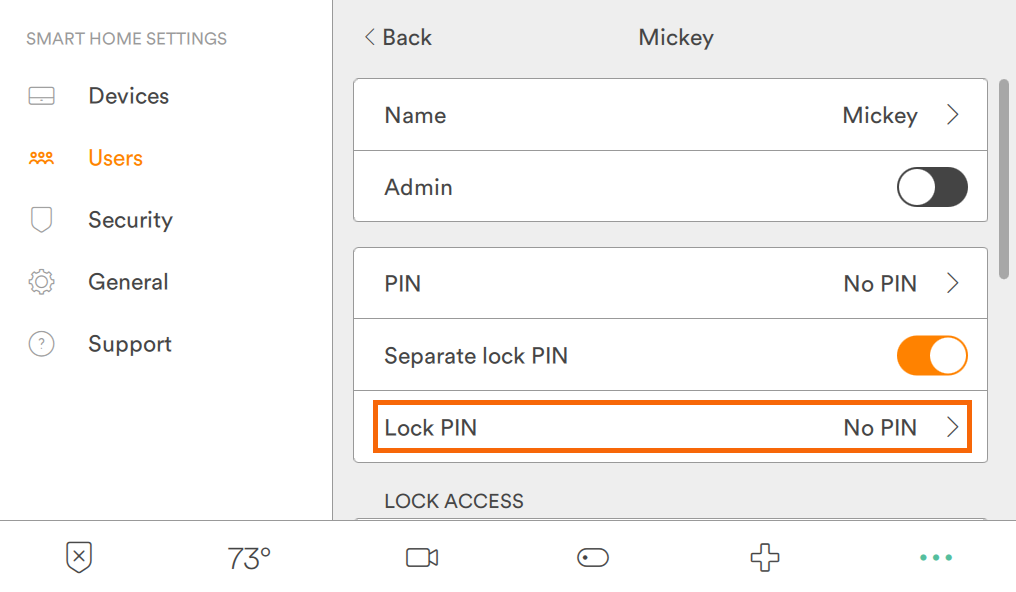Go Back to the users list
Screen dimensions: 1016x592
point(398,38)
